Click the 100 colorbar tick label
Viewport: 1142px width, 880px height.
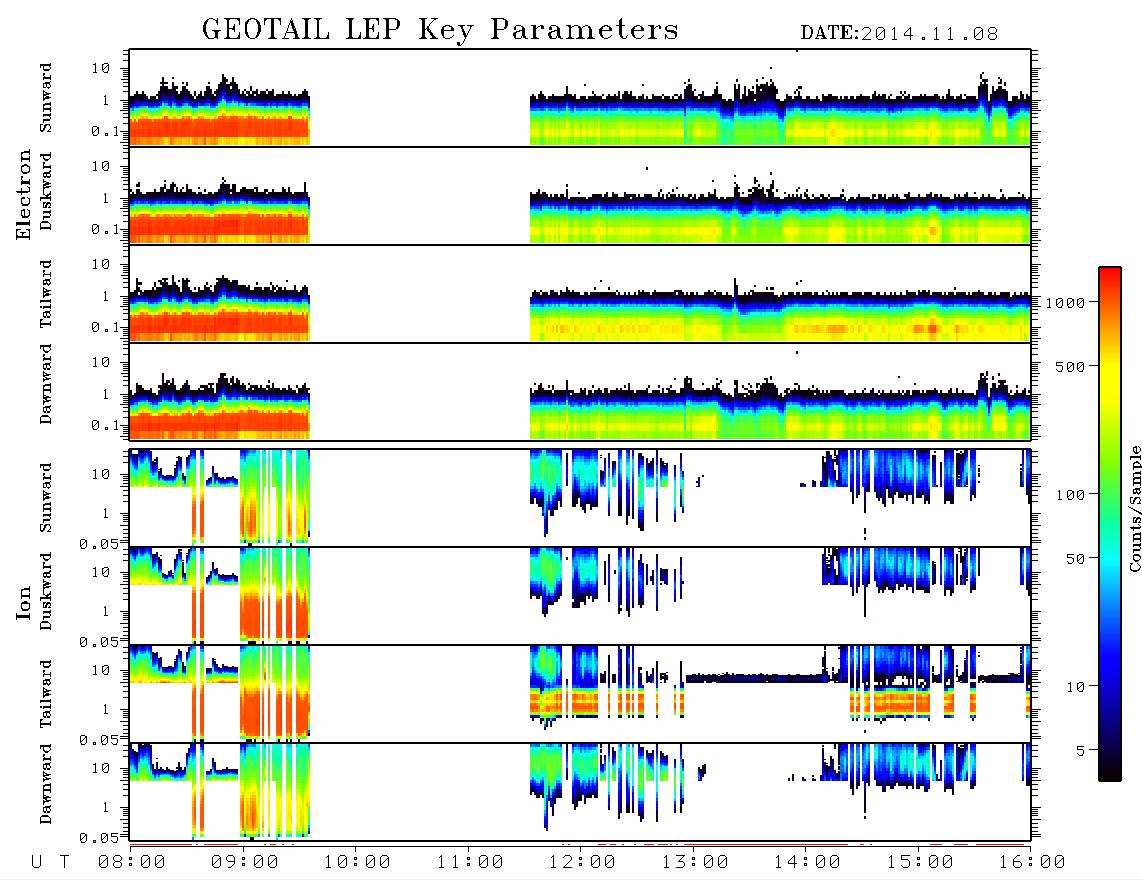[1070, 495]
